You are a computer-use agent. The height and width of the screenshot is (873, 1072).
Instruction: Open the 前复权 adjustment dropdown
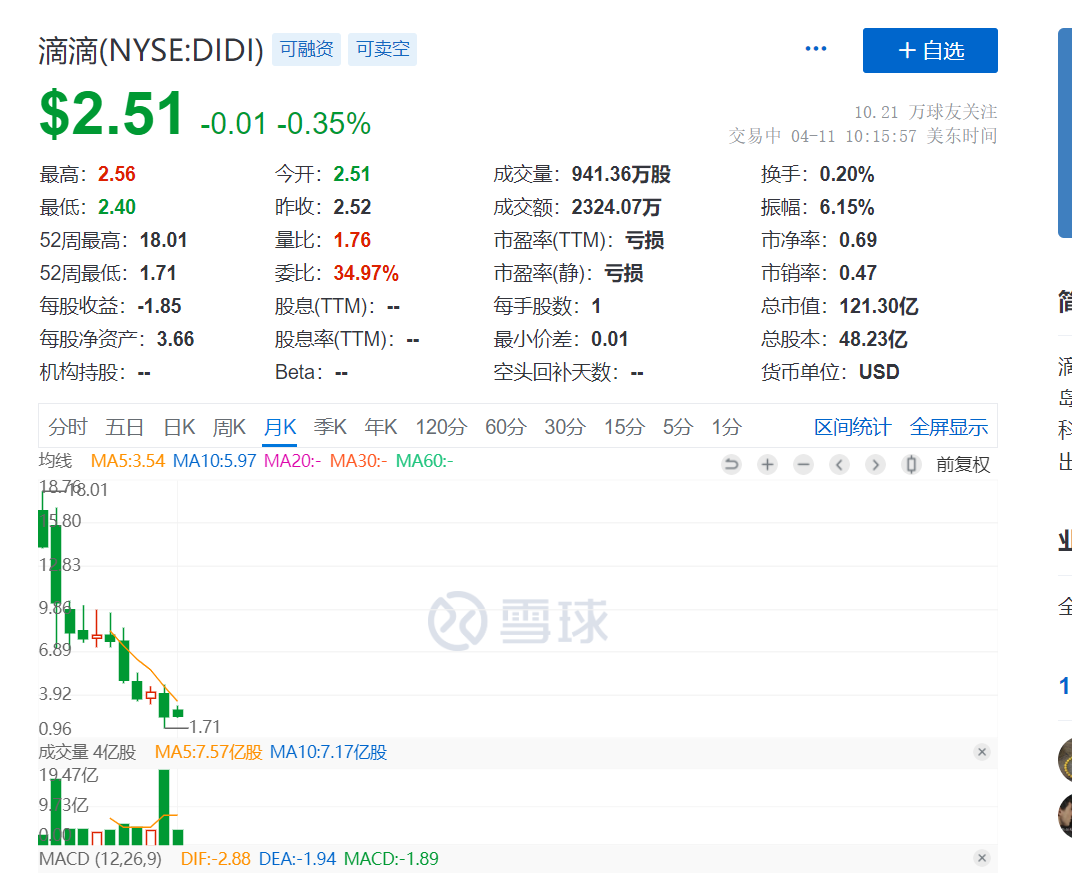(963, 465)
